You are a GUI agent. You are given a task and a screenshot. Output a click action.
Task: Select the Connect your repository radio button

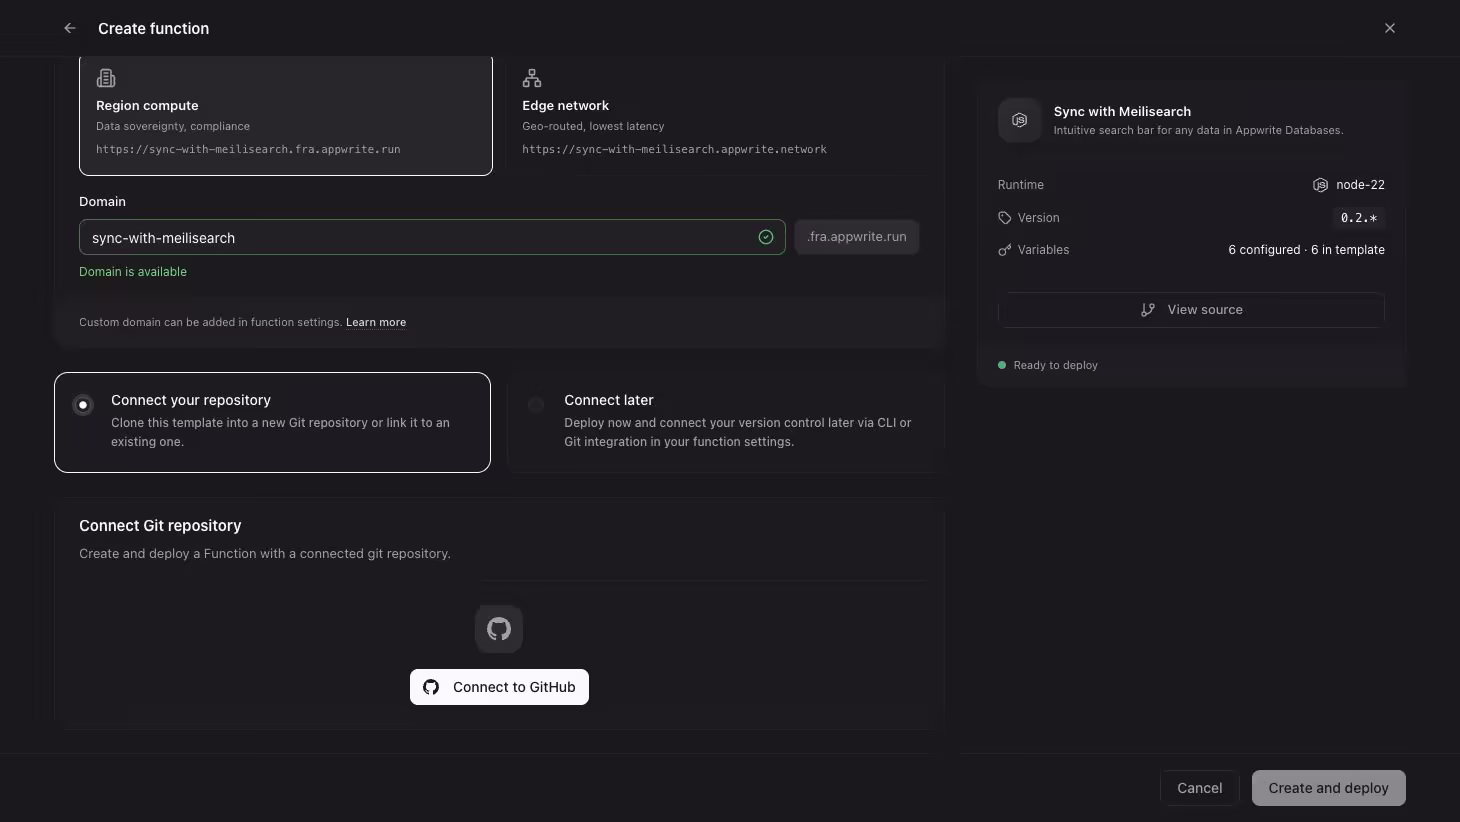point(83,405)
